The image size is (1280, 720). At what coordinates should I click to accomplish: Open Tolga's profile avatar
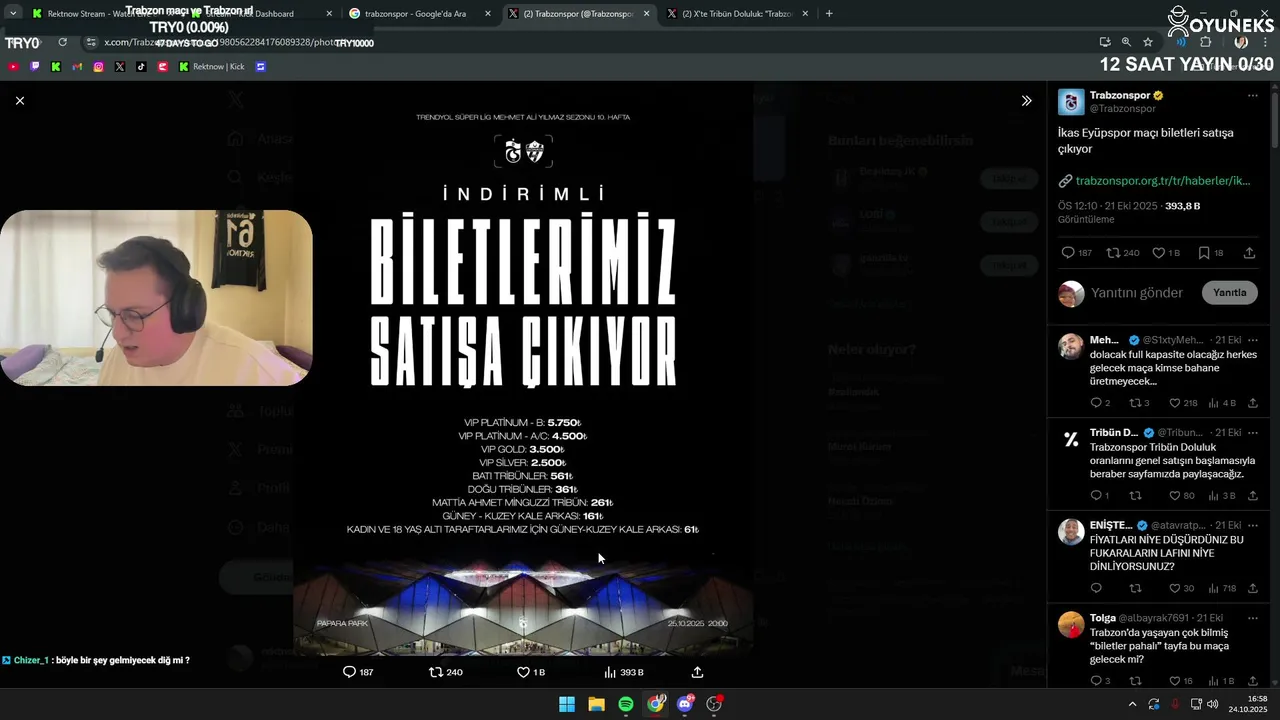pos(1071,625)
